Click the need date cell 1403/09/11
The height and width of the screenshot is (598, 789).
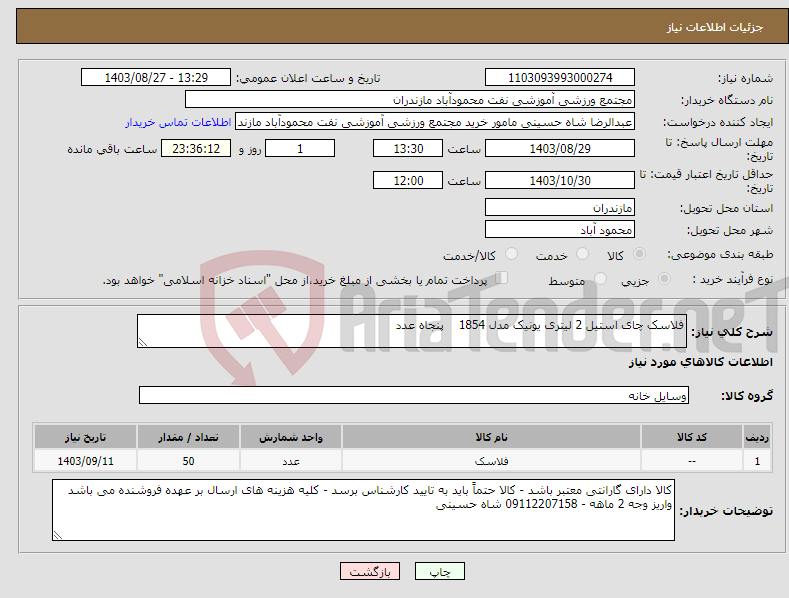pos(86,461)
